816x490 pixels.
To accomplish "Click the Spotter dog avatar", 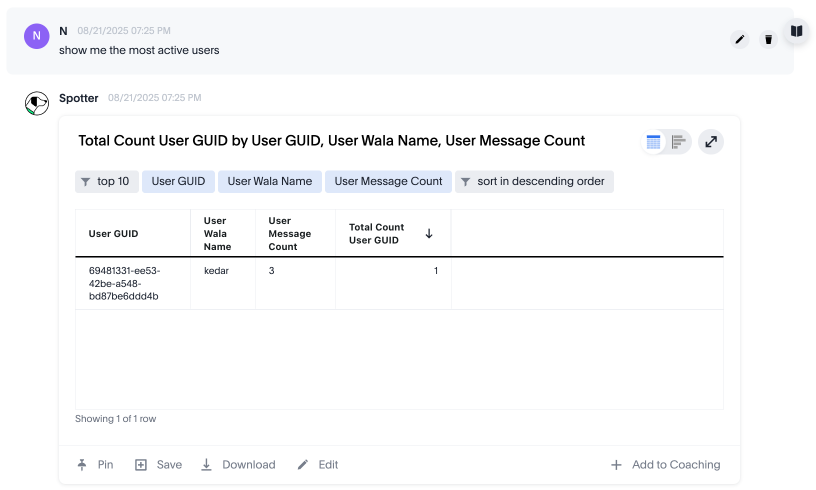I will click(37, 103).
